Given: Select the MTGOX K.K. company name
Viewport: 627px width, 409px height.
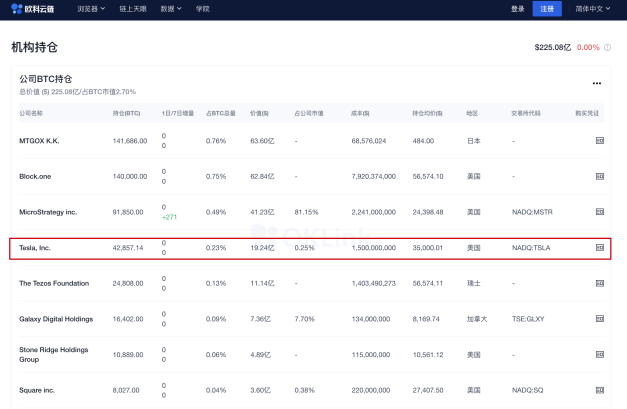Looking at the screenshot, I should point(39,141).
